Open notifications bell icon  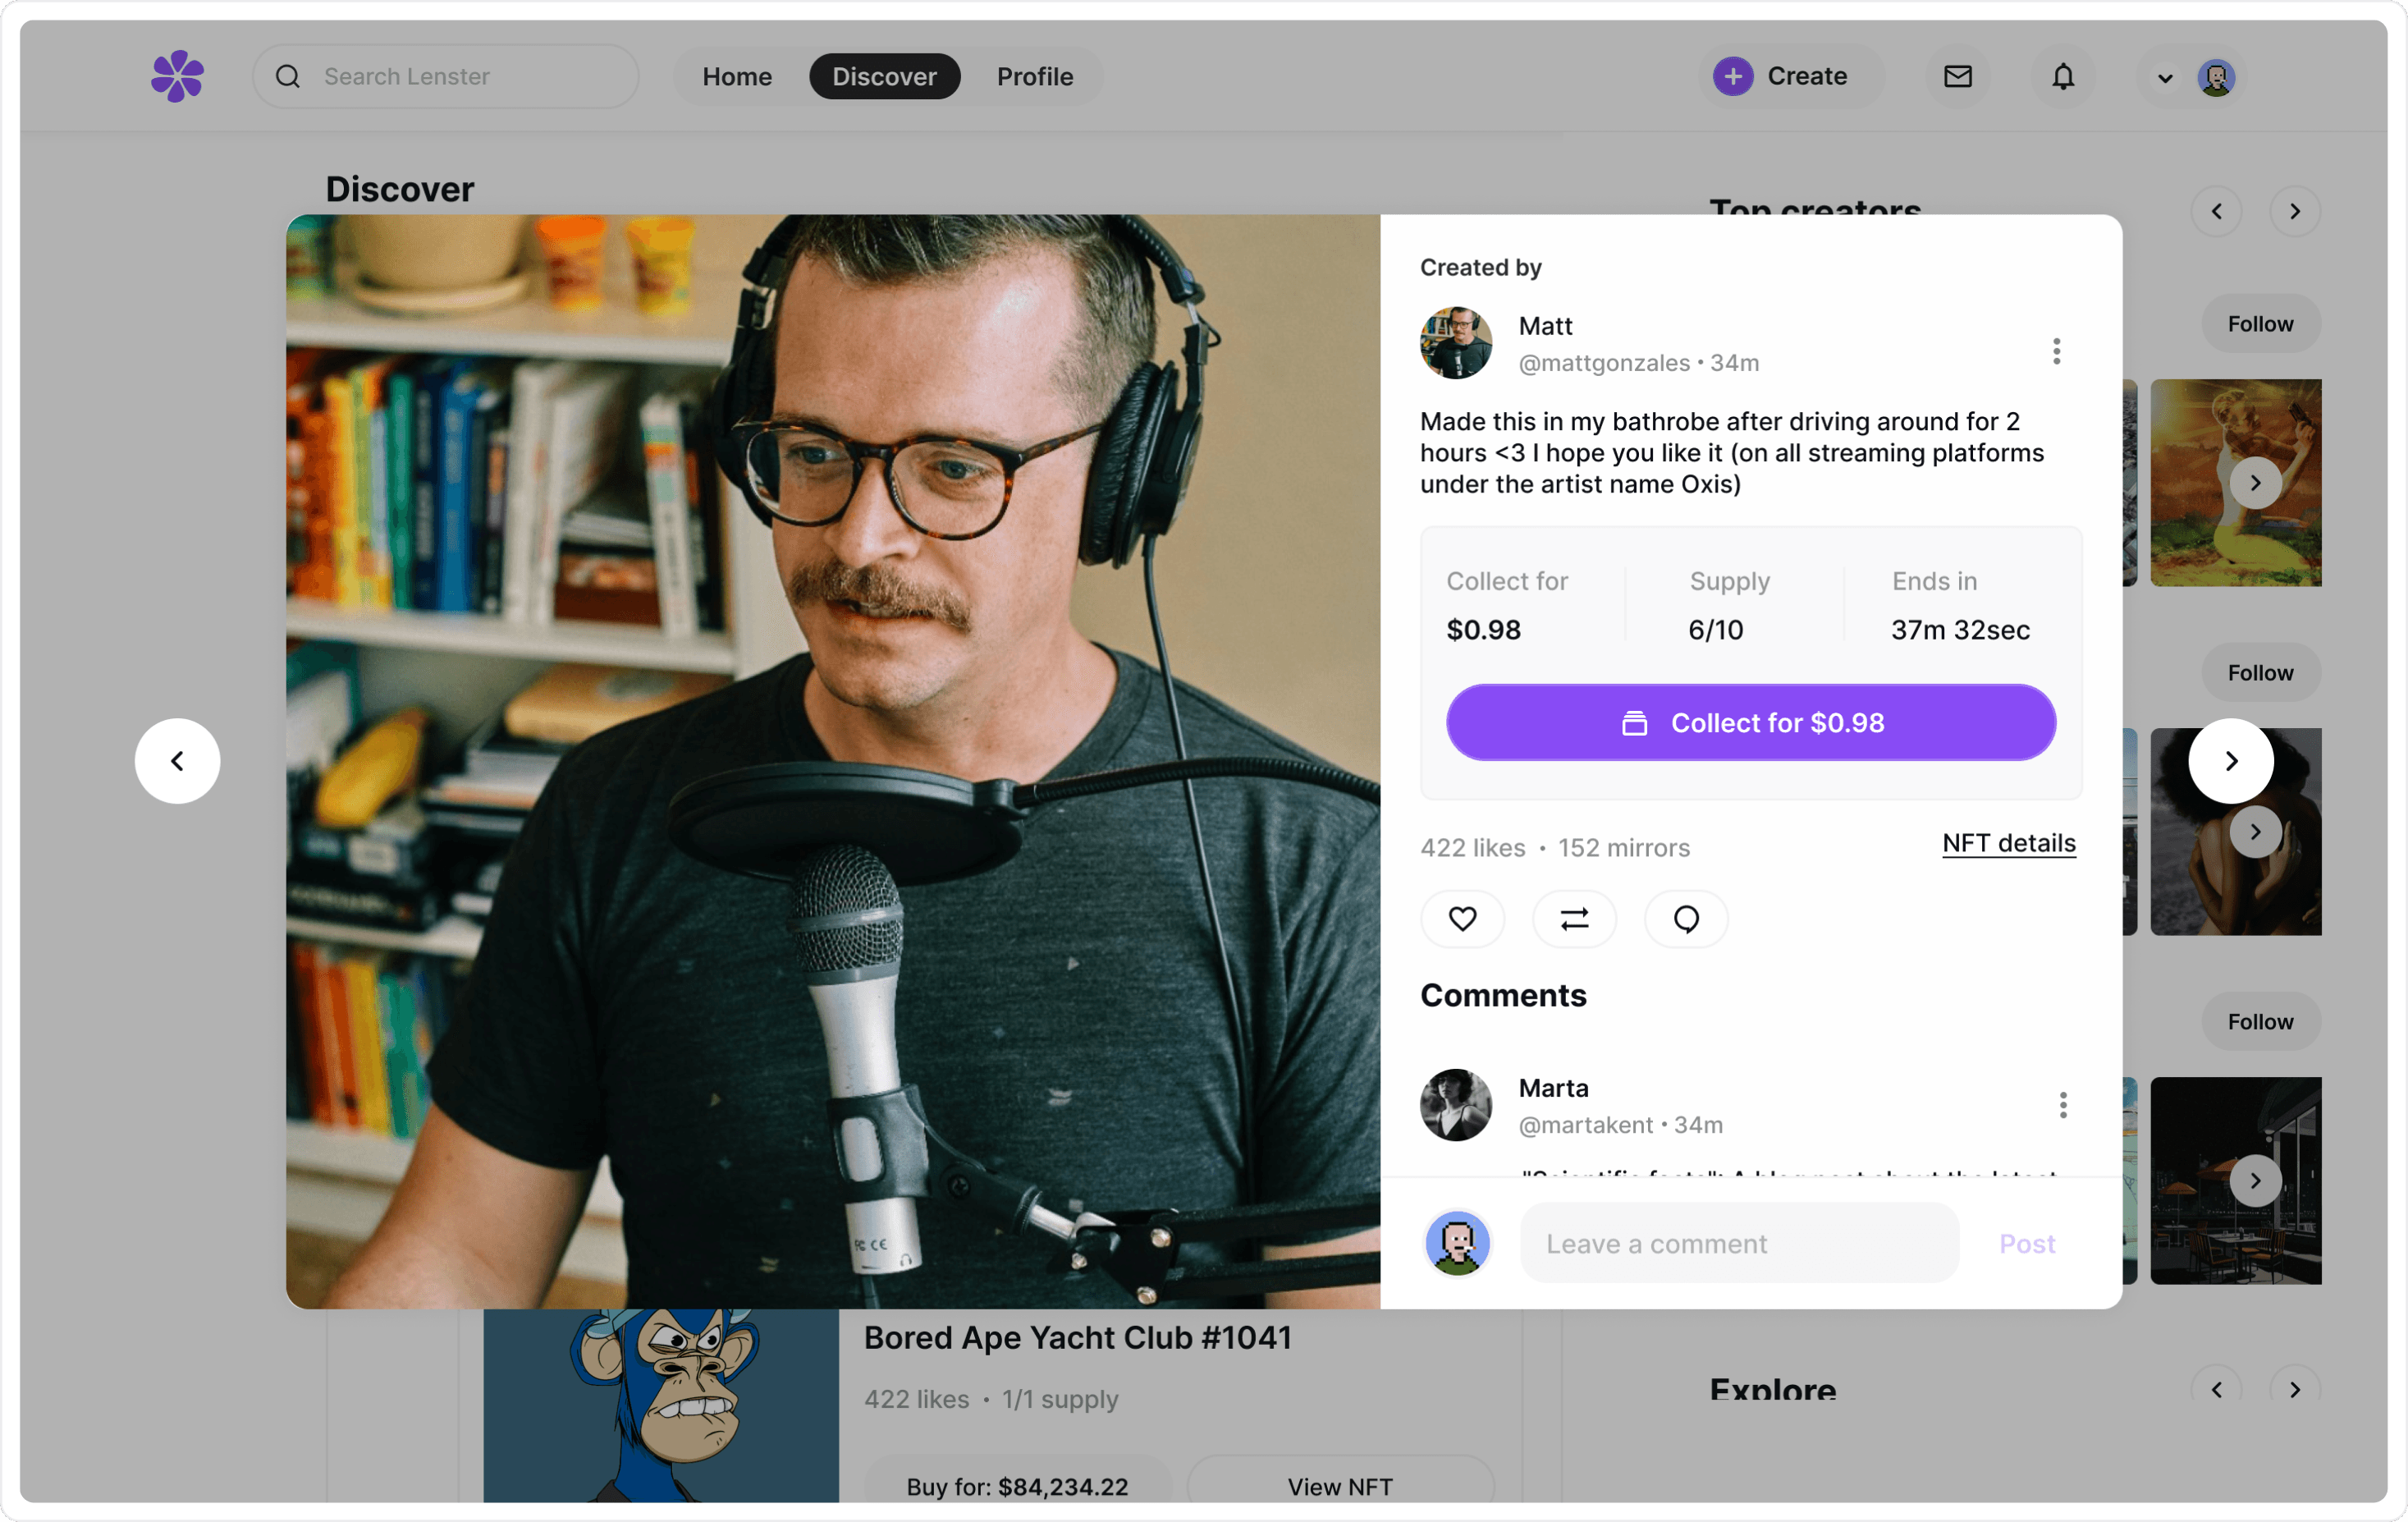[2062, 76]
